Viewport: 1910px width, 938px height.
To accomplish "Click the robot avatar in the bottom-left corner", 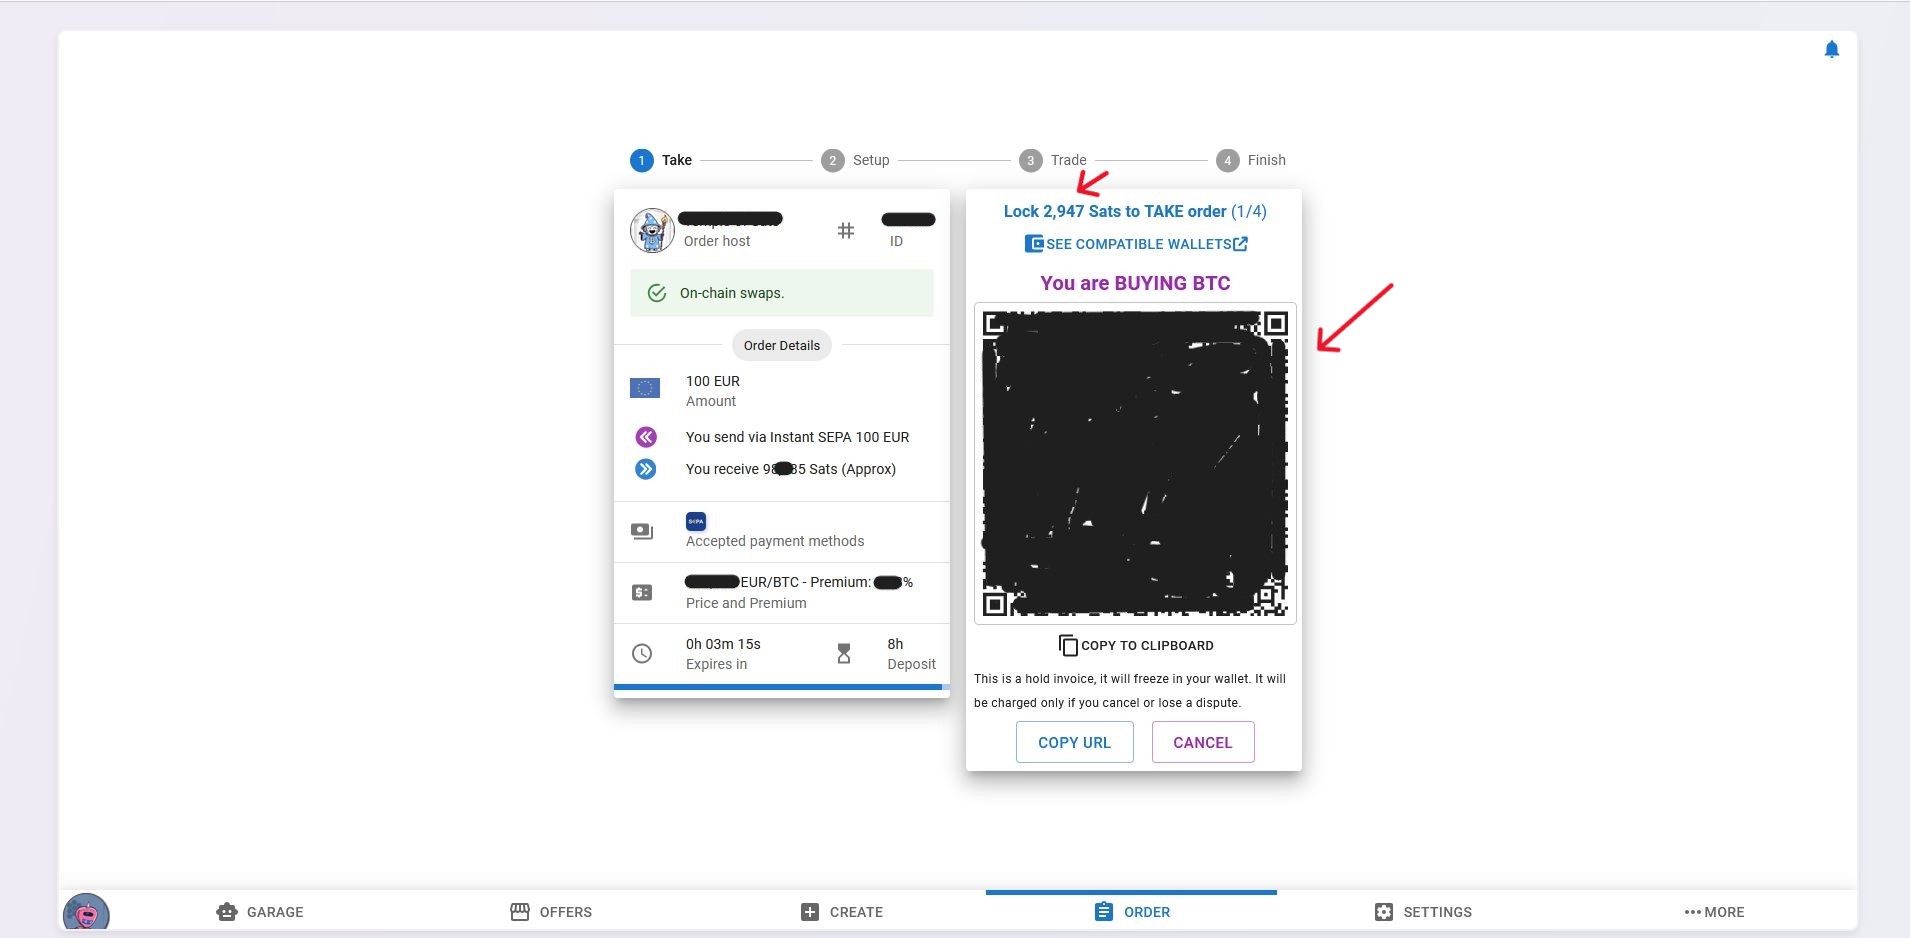I will click(x=85, y=911).
